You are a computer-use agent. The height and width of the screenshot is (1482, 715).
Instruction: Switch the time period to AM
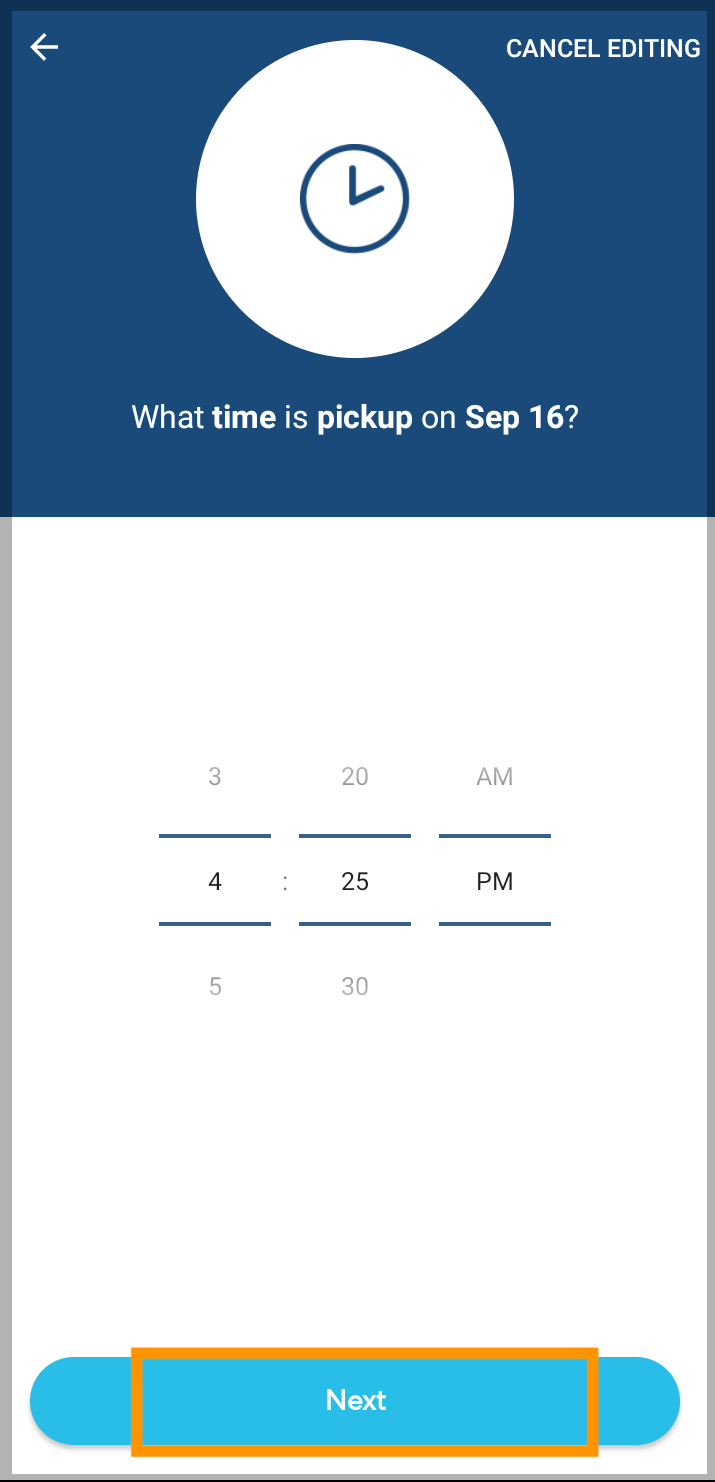pos(495,776)
